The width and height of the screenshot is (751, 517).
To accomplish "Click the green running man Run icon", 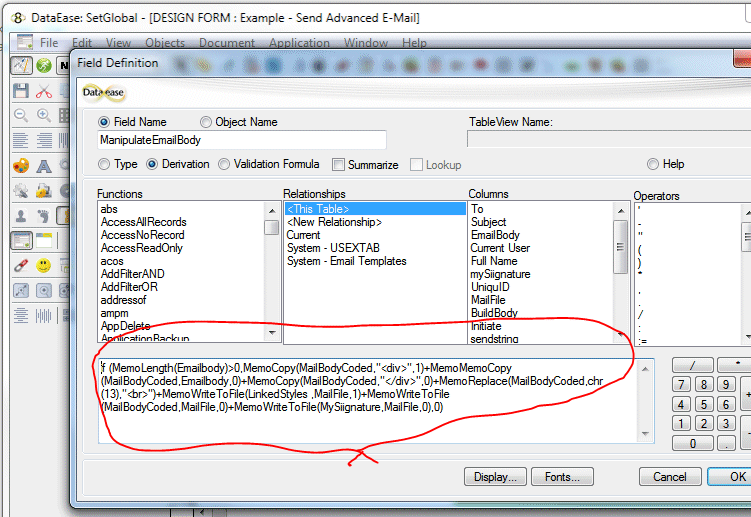I will click(44, 65).
